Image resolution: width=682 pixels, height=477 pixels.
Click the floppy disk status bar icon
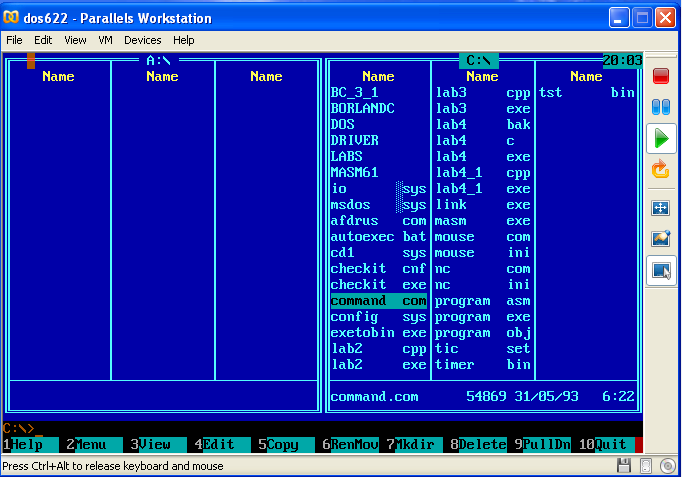click(x=624, y=465)
